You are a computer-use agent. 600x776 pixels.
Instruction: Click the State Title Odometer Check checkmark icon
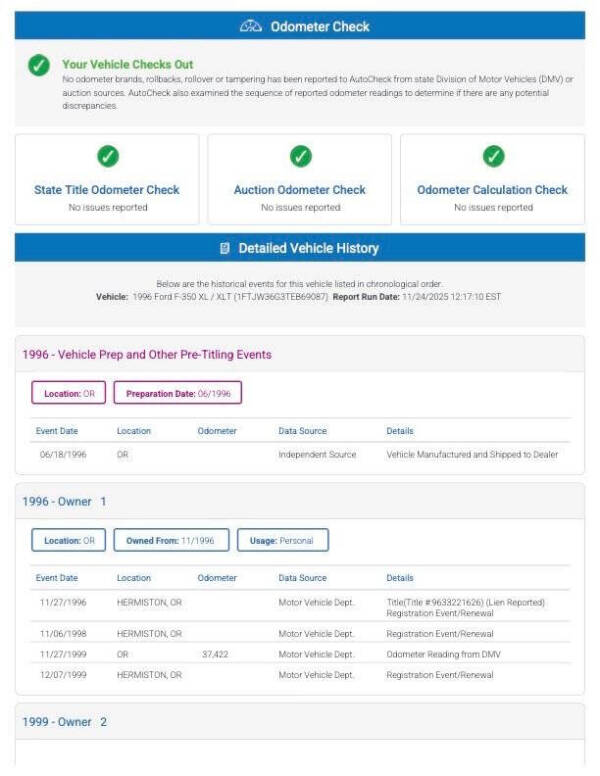coord(107,156)
